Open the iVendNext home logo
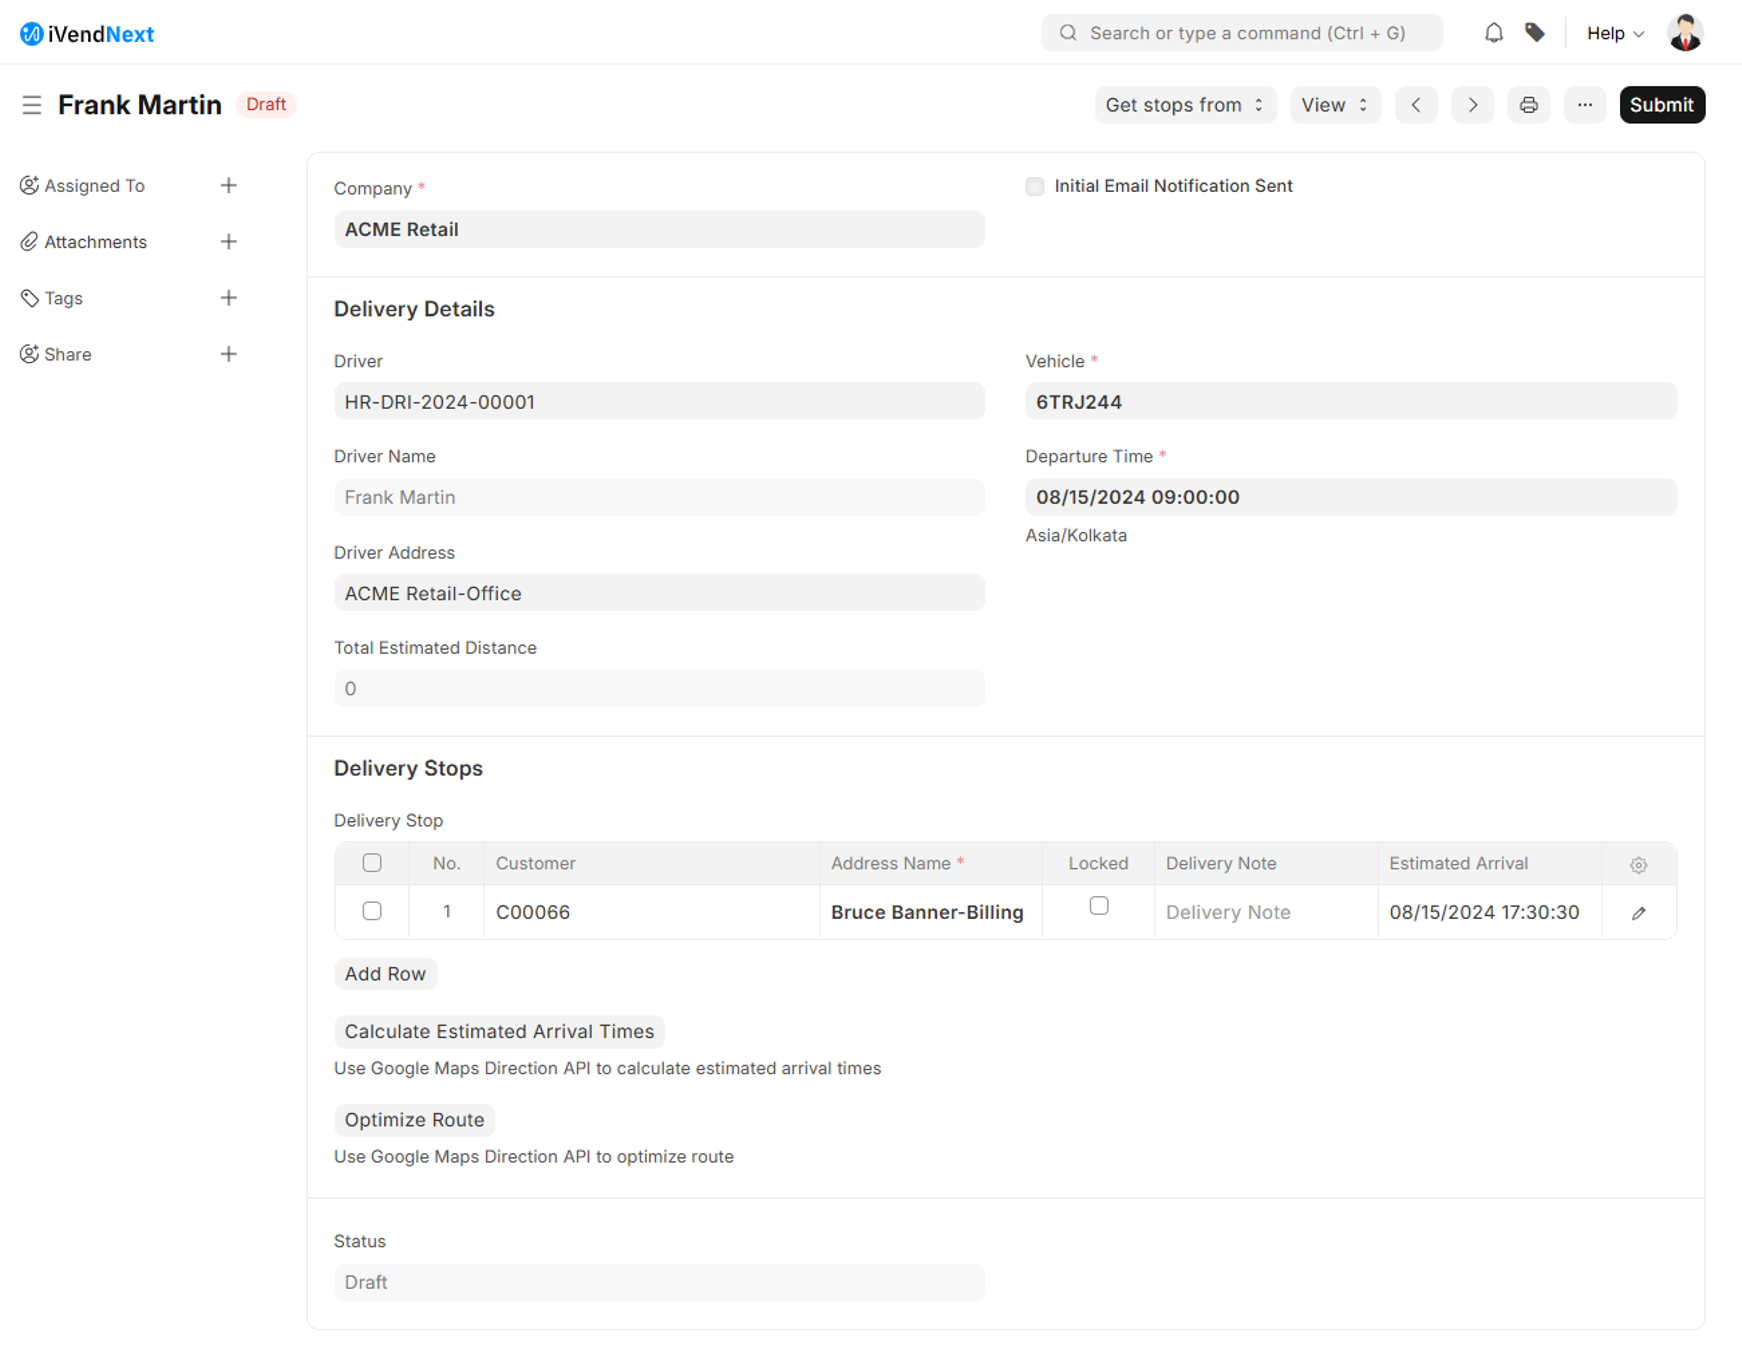The height and width of the screenshot is (1360, 1742). tap(87, 34)
